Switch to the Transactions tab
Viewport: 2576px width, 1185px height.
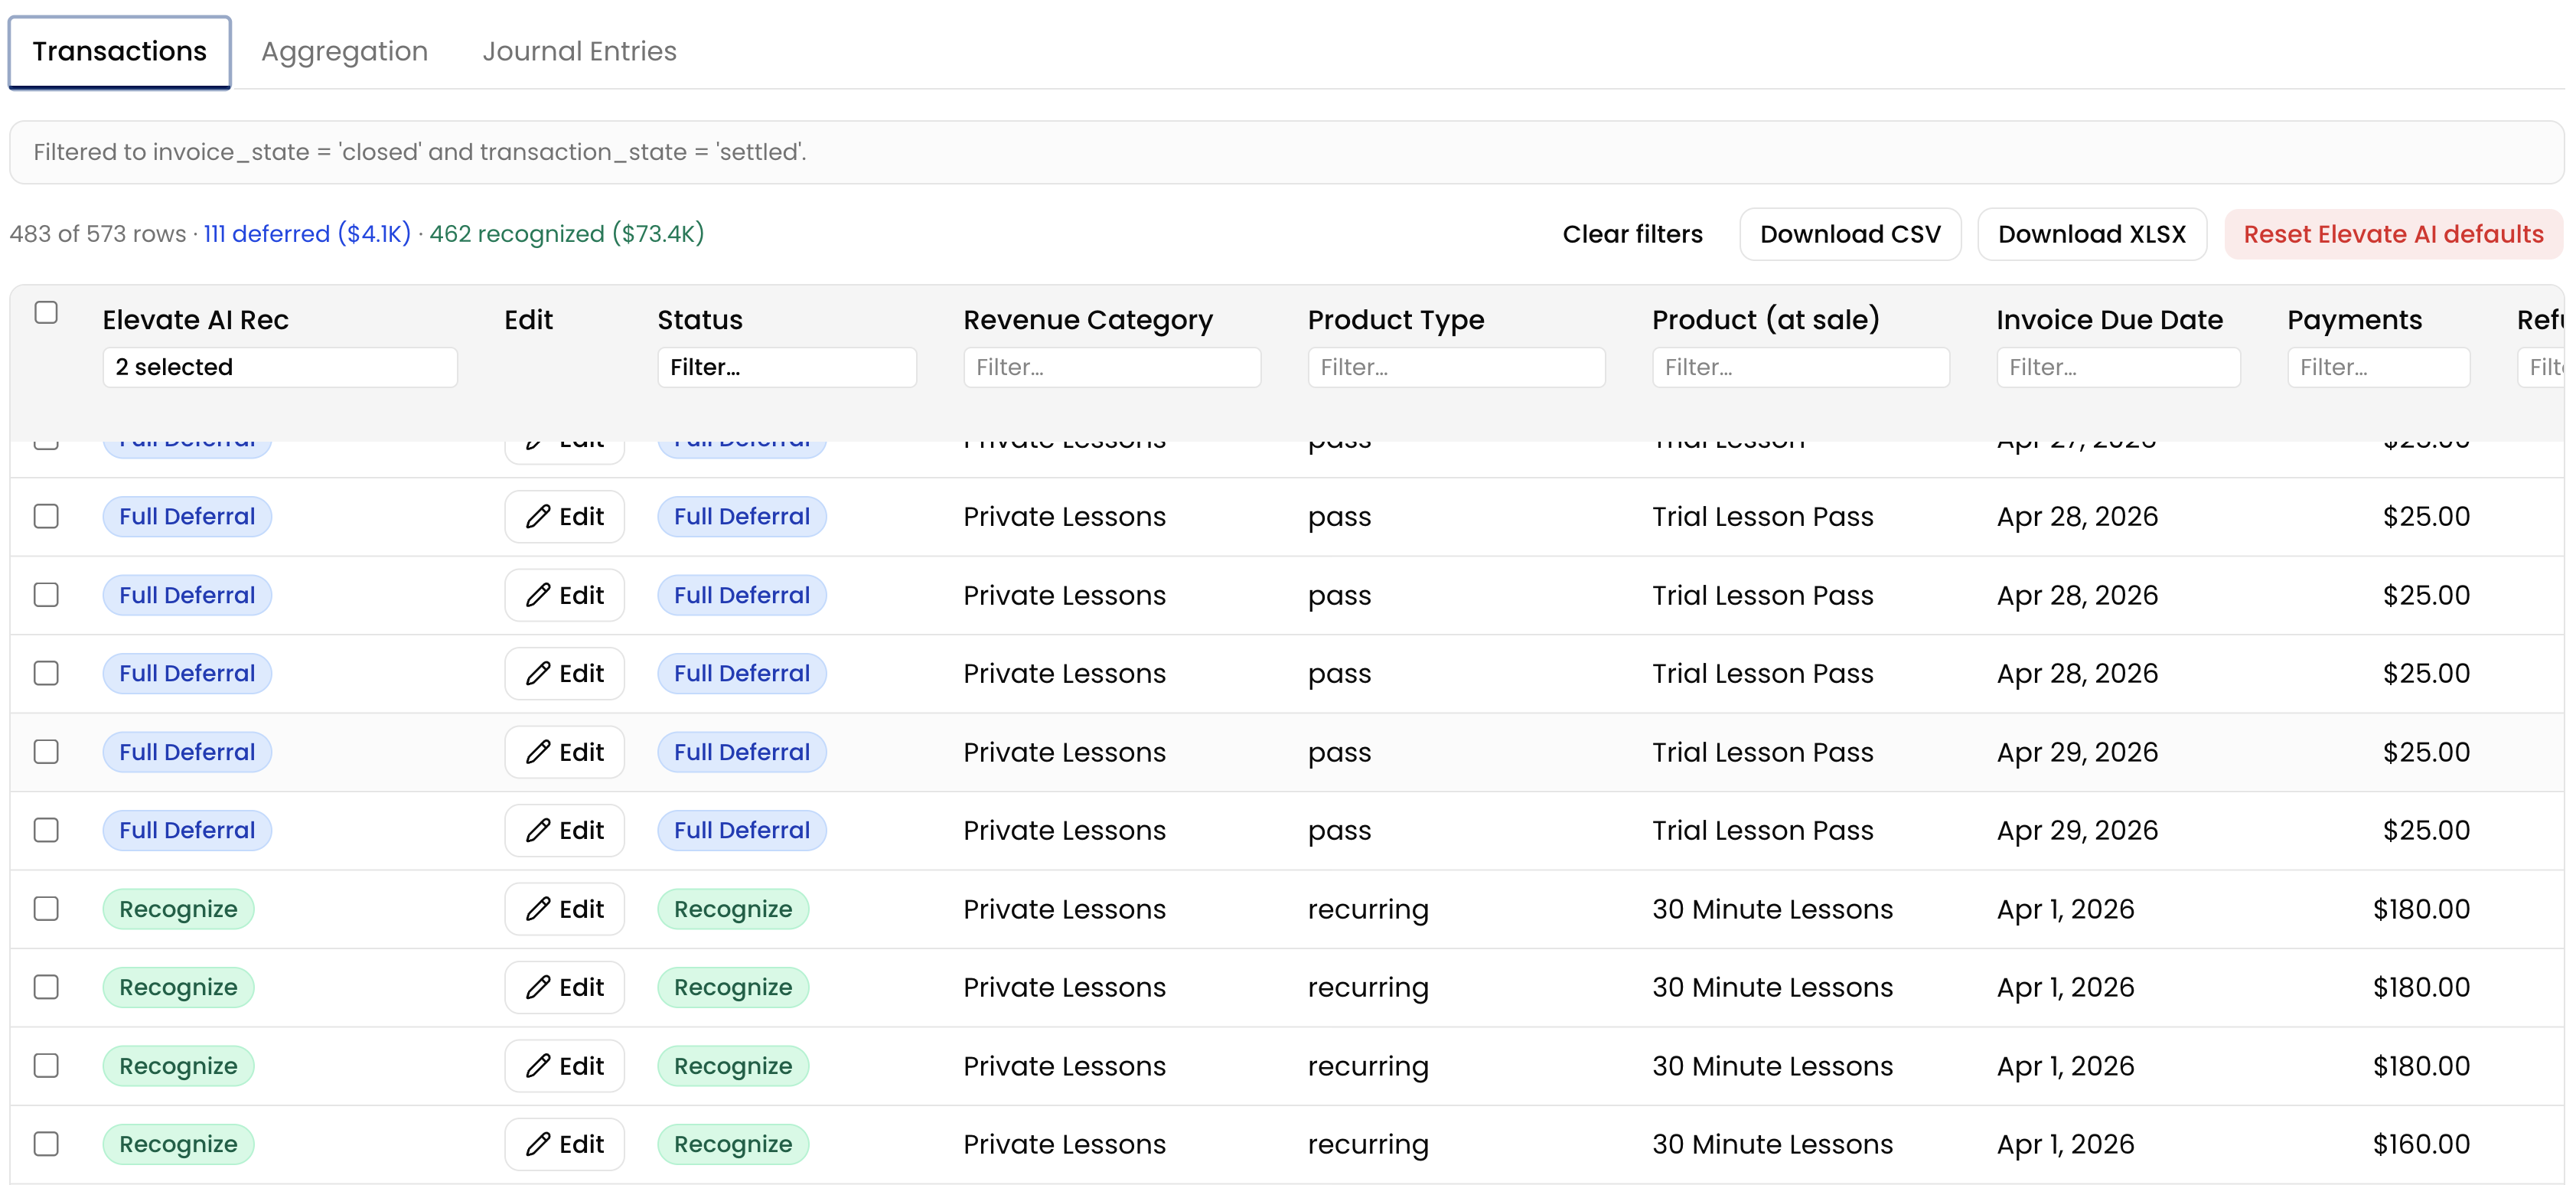click(x=119, y=52)
